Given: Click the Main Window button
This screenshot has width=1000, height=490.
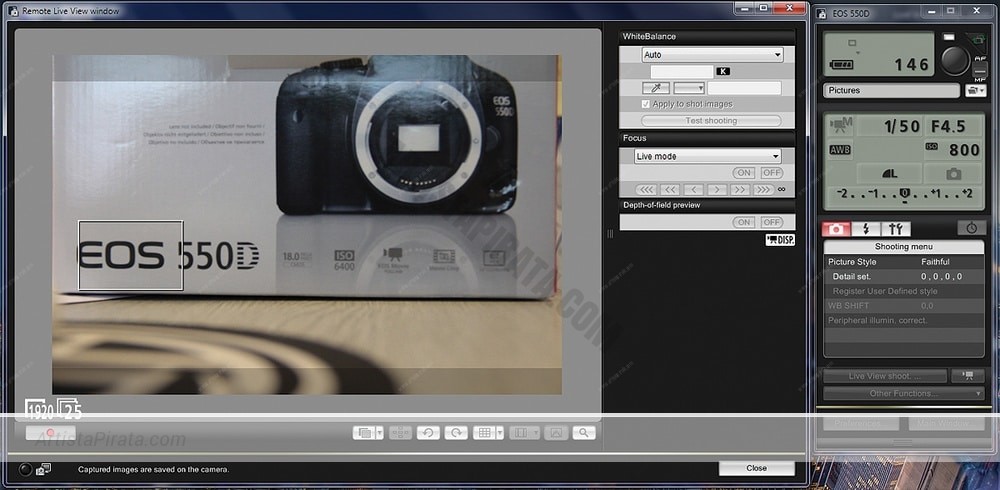Looking at the screenshot, I should point(946,423).
